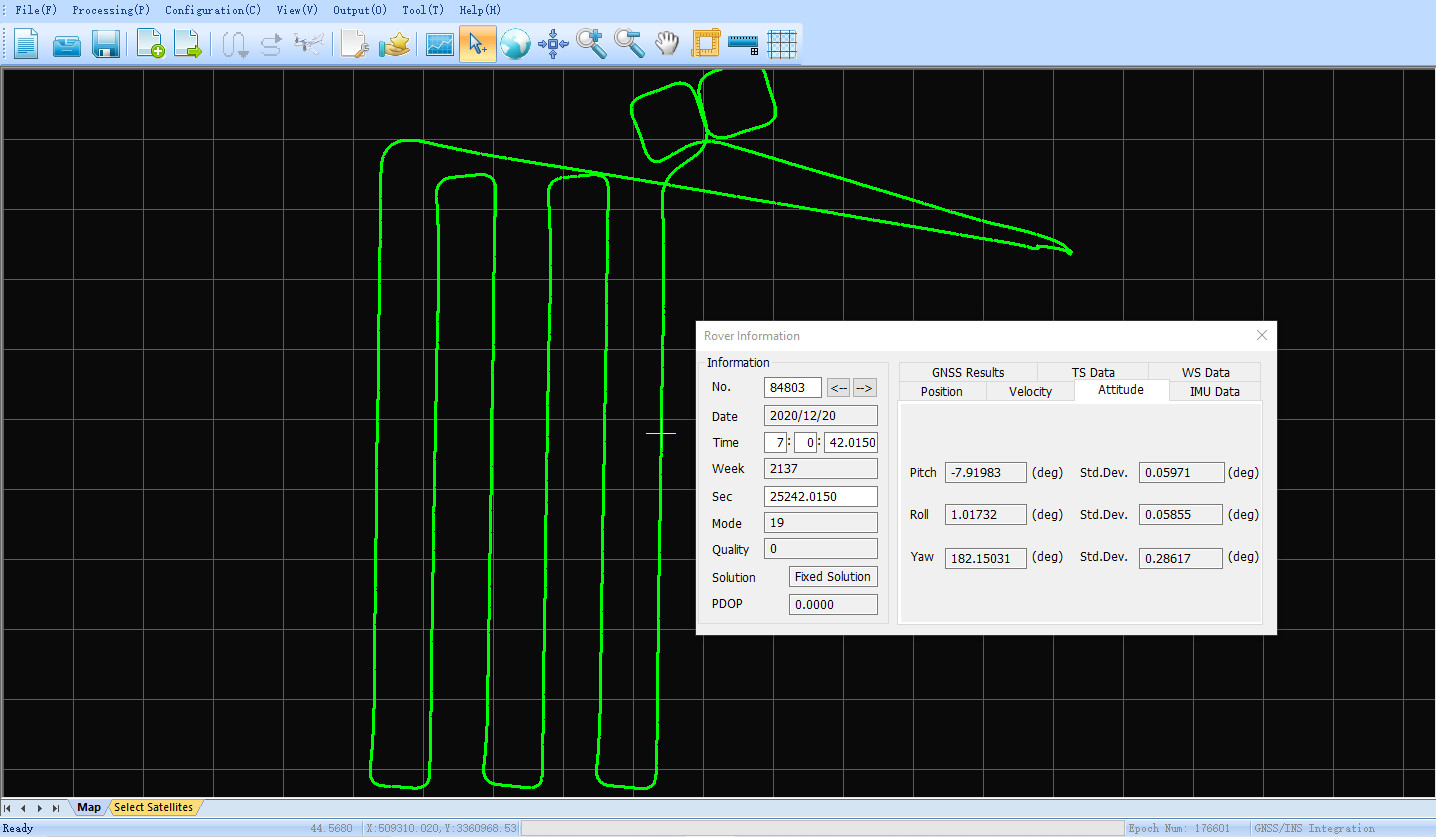Click the Time hour field

tap(775, 443)
